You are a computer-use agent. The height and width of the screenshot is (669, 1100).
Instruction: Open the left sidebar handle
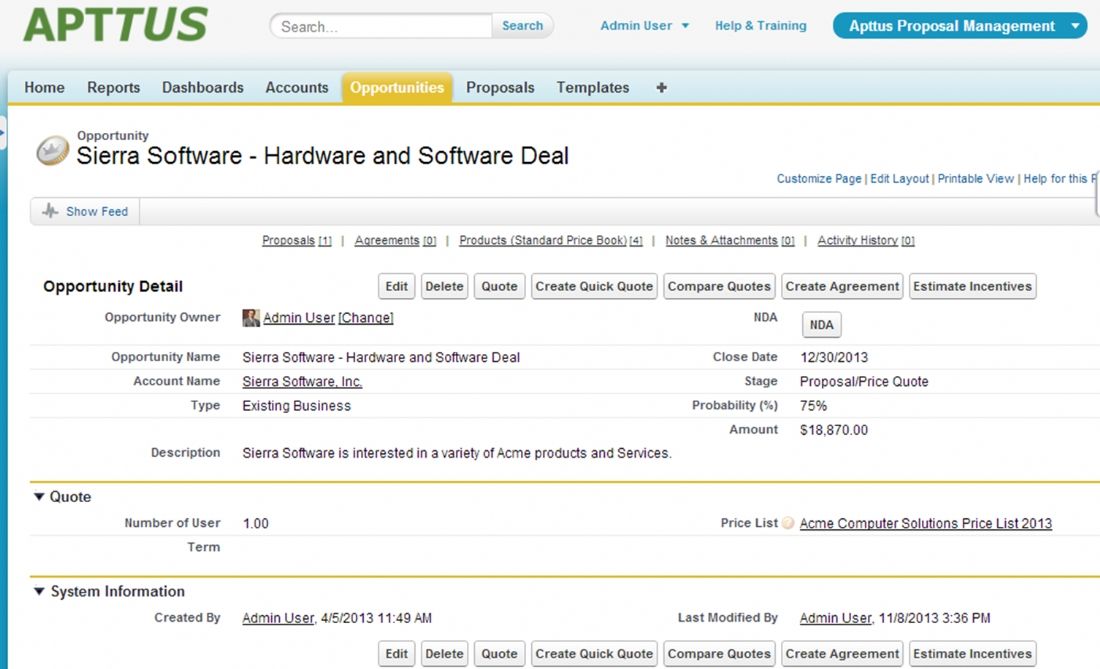3,133
